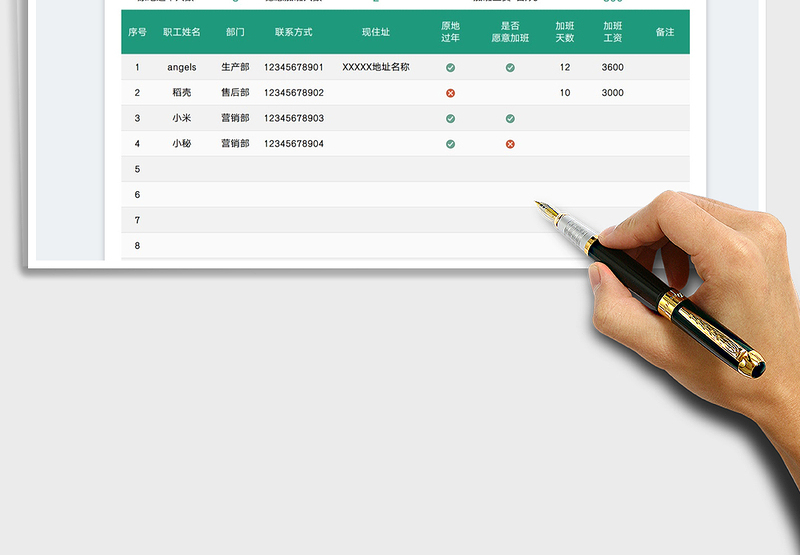Viewport: 800px width, 555px height.
Task: Click the 加班工资 header cell
Action: pyautogui.click(x=613, y=32)
